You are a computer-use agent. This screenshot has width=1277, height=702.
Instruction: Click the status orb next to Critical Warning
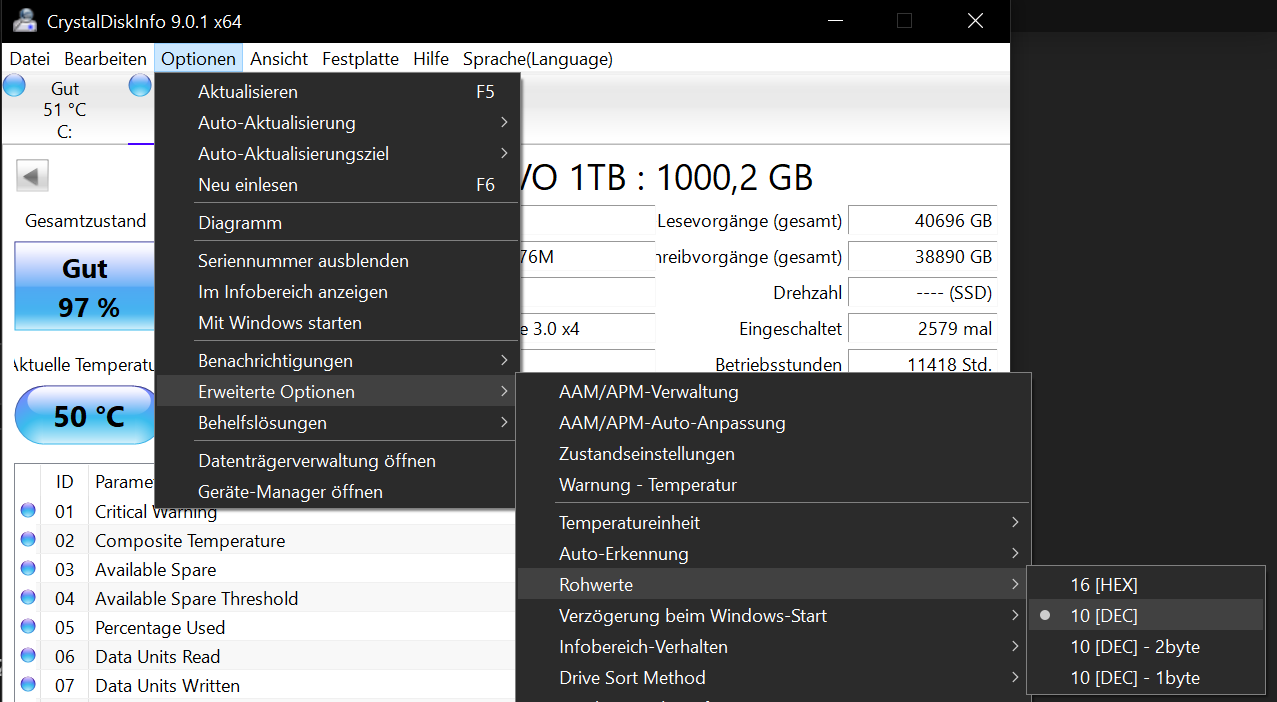click(28, 511)
